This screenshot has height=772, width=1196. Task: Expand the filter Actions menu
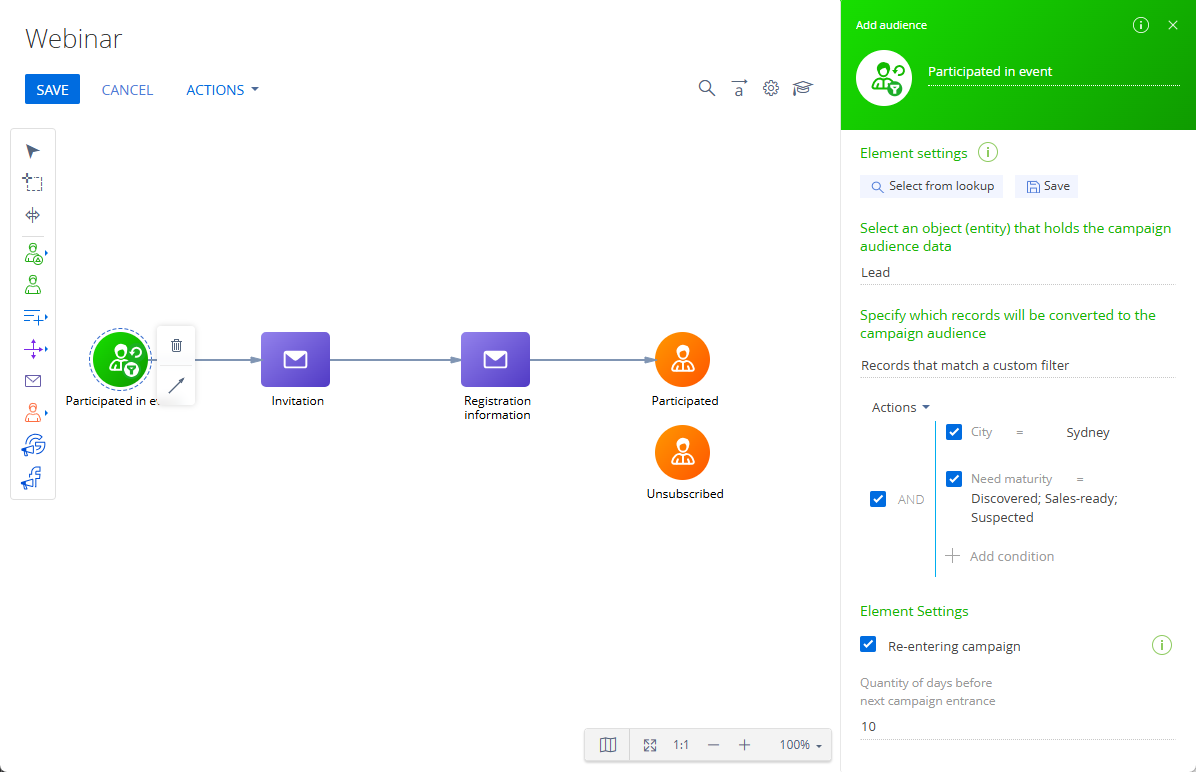point(901,407)
